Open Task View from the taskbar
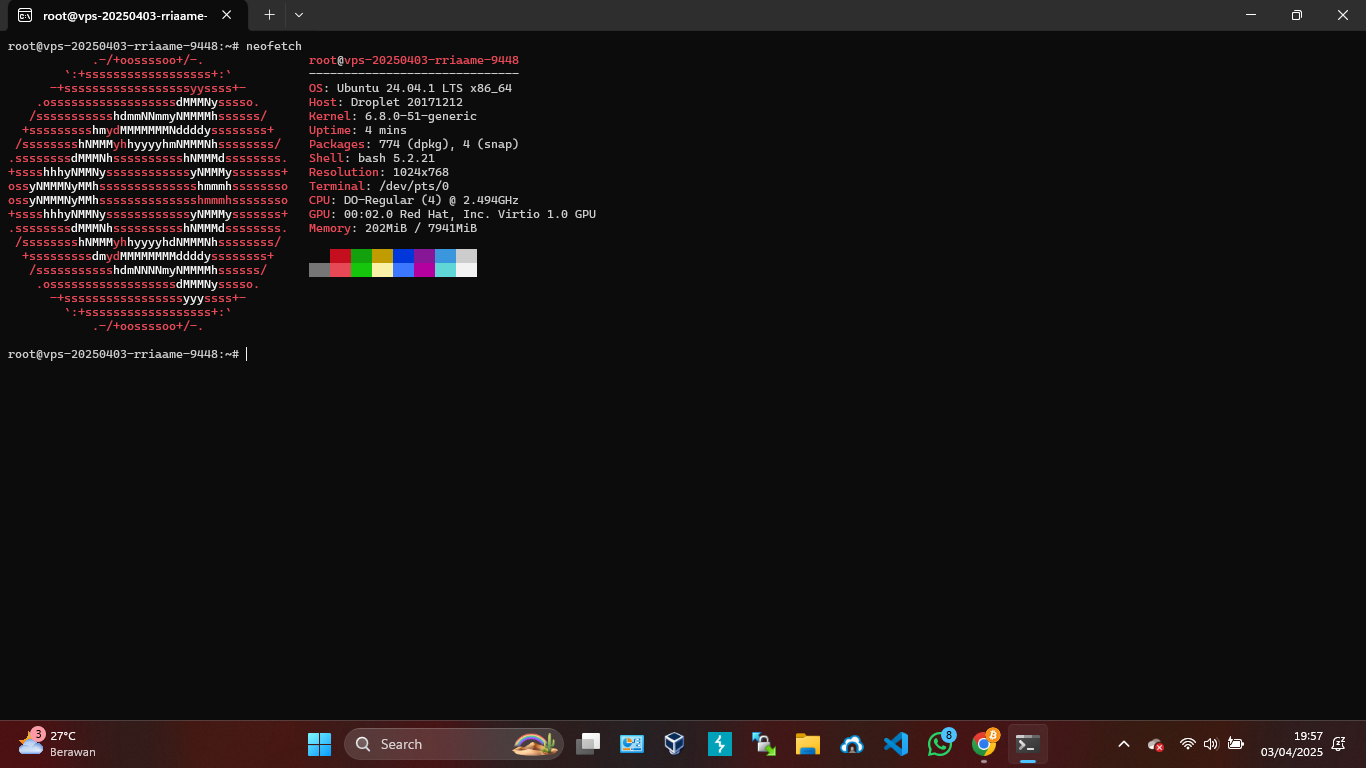The width and height of the screenshot is (1366, 768). tap(588, 744)
